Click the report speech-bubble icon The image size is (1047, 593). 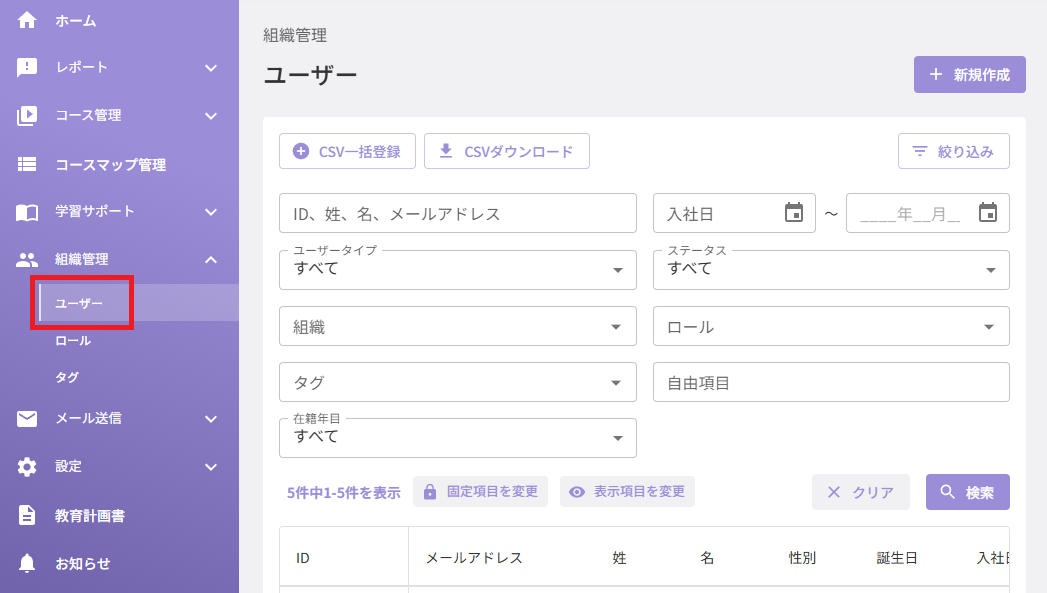[x=27, y=67]
